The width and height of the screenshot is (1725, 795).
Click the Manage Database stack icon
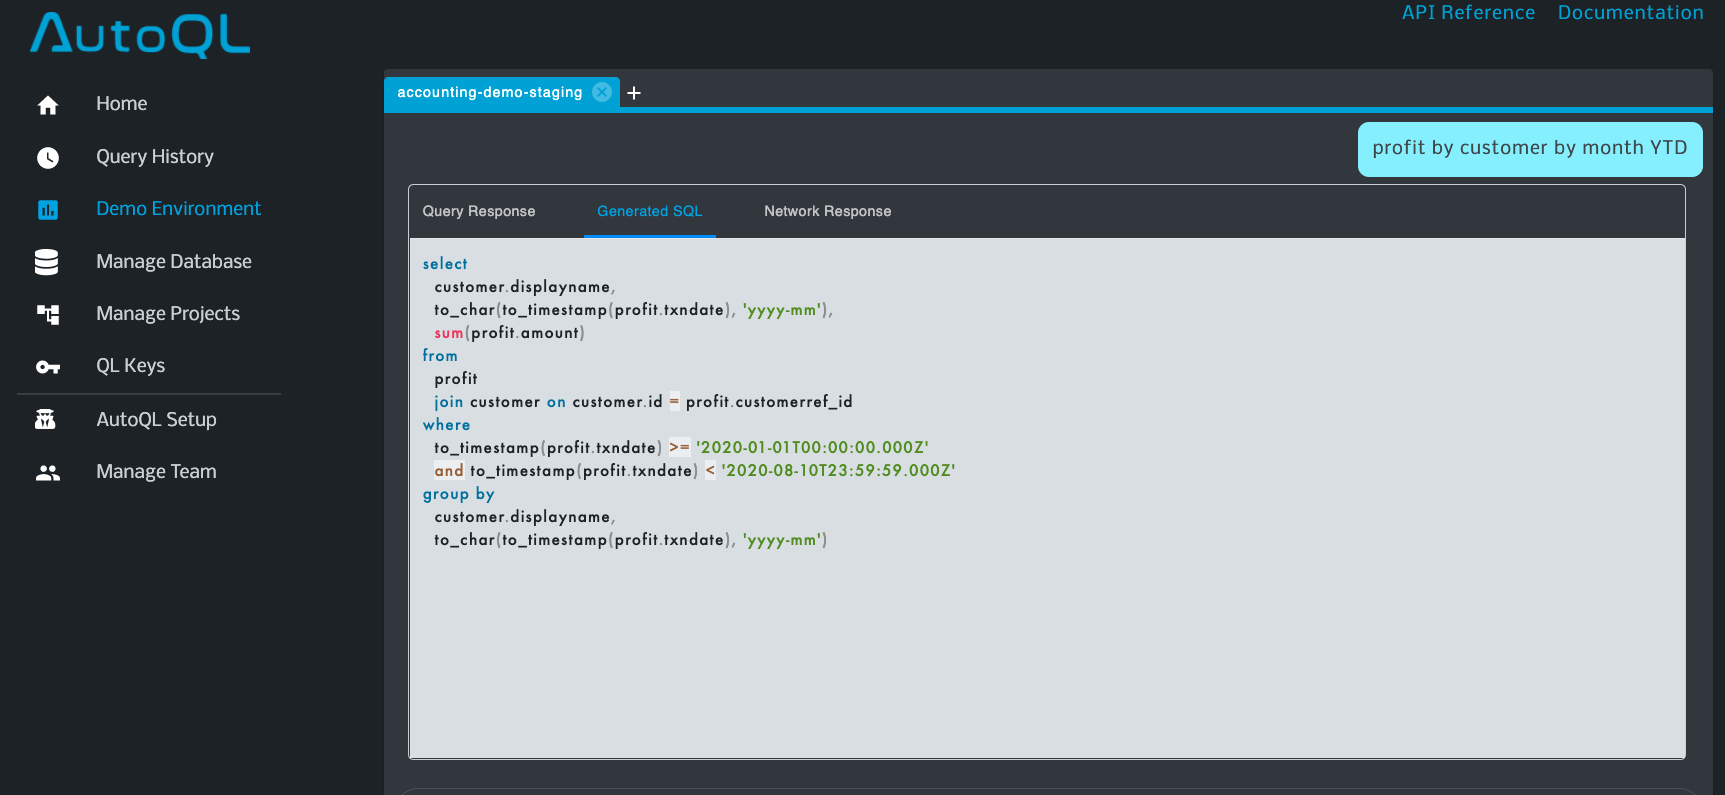(x=47, y=262)
